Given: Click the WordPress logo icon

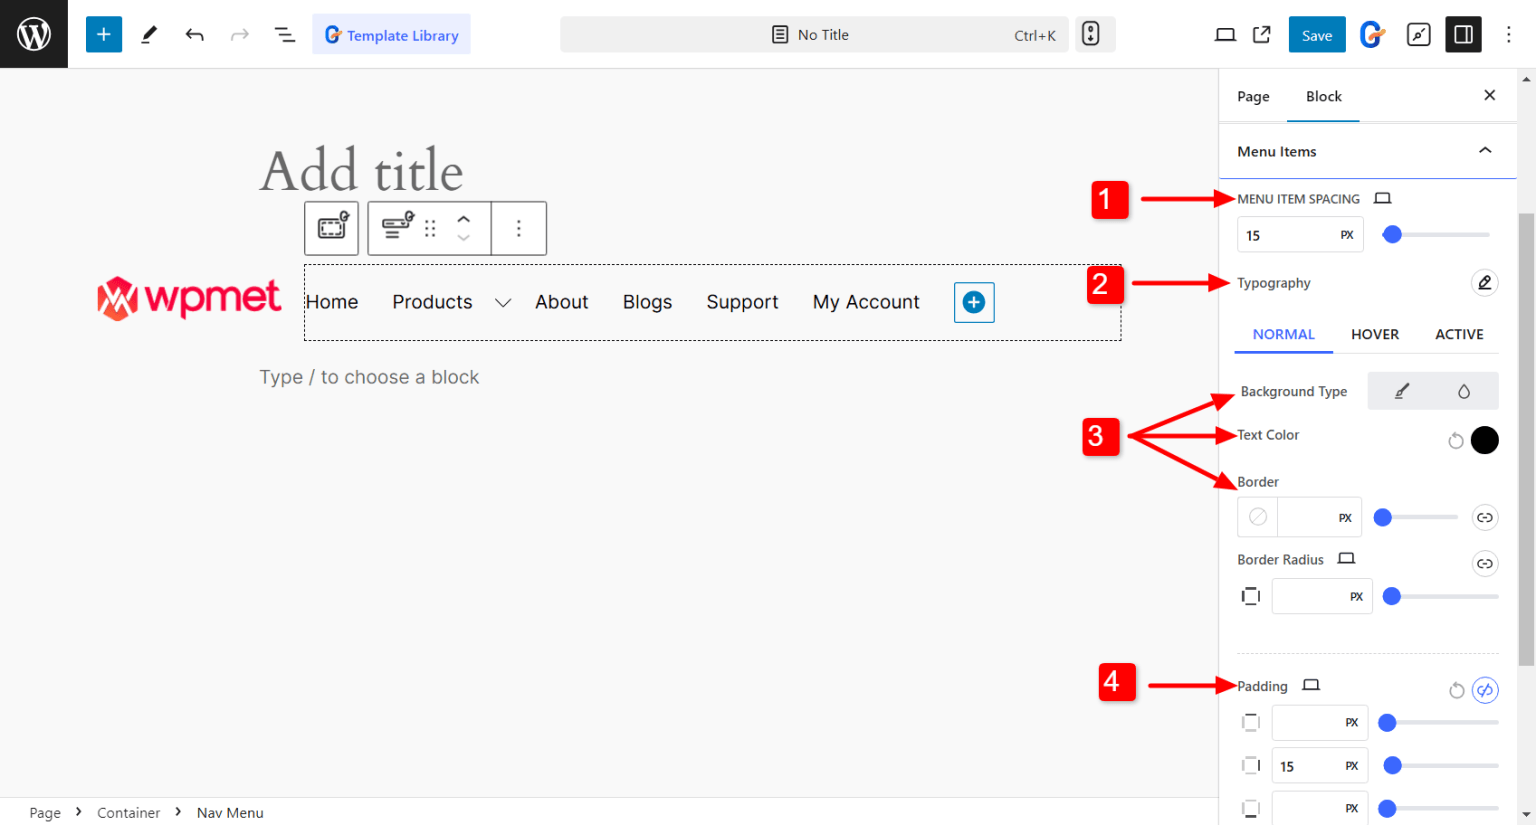Looking at the screenshot, I should coord(34,34).
